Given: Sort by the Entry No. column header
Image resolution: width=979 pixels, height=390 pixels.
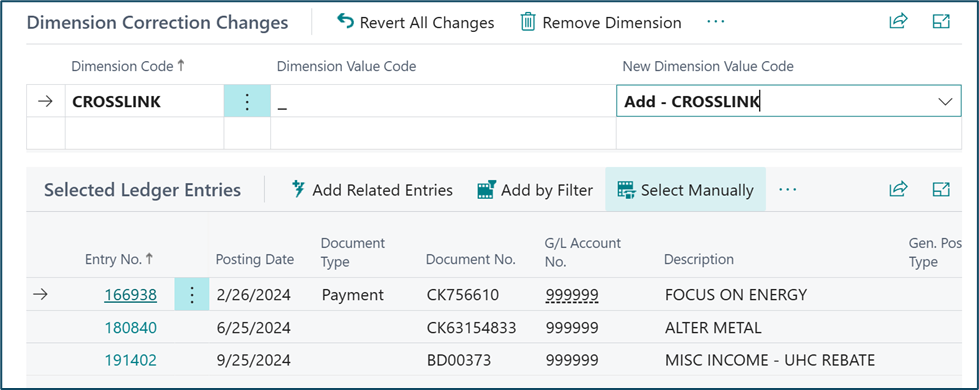Looking at the screenshot, I should pyautogui.click(x=119, y=259).
